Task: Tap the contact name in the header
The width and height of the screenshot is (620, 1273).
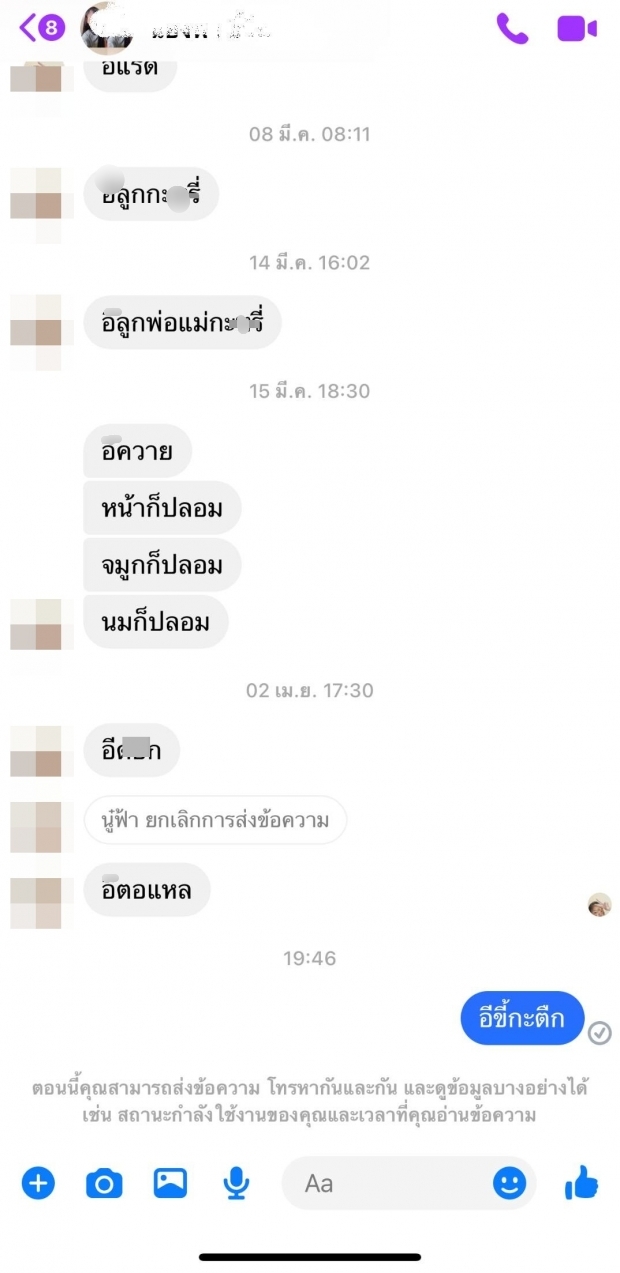Action: pos(210,29)
